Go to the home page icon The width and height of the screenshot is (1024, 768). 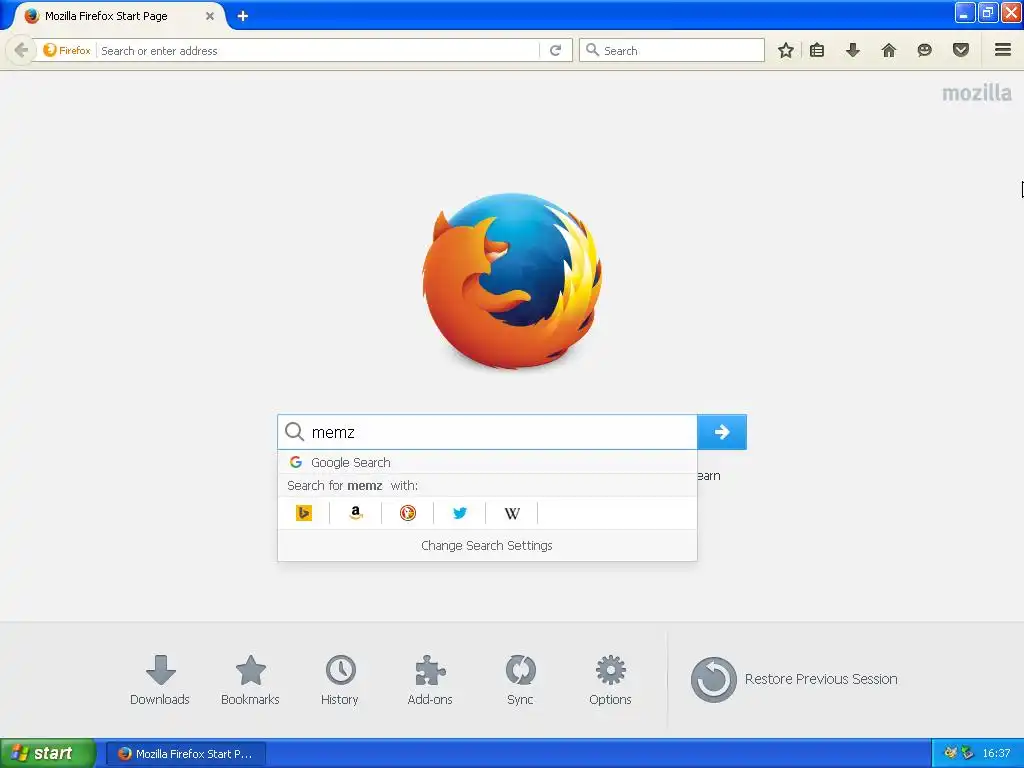click(888, 50)
